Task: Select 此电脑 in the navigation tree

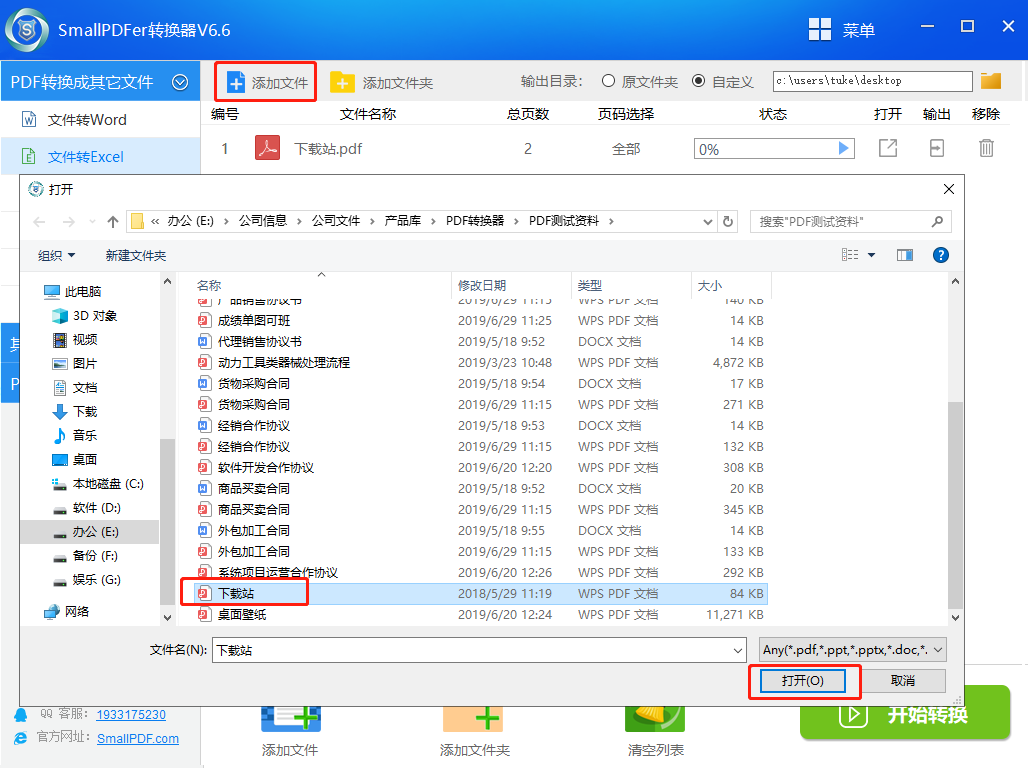Action: coord(83,292)
